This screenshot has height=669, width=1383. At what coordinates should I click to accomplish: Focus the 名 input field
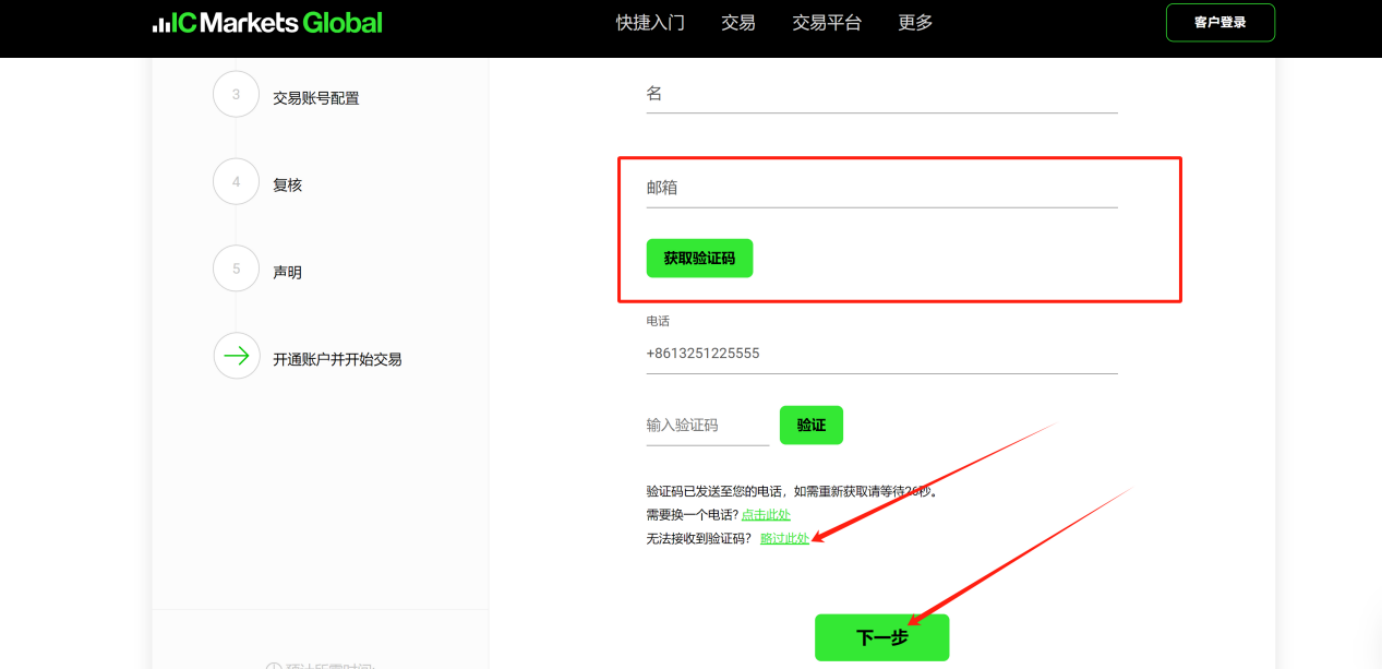[881, 94]
